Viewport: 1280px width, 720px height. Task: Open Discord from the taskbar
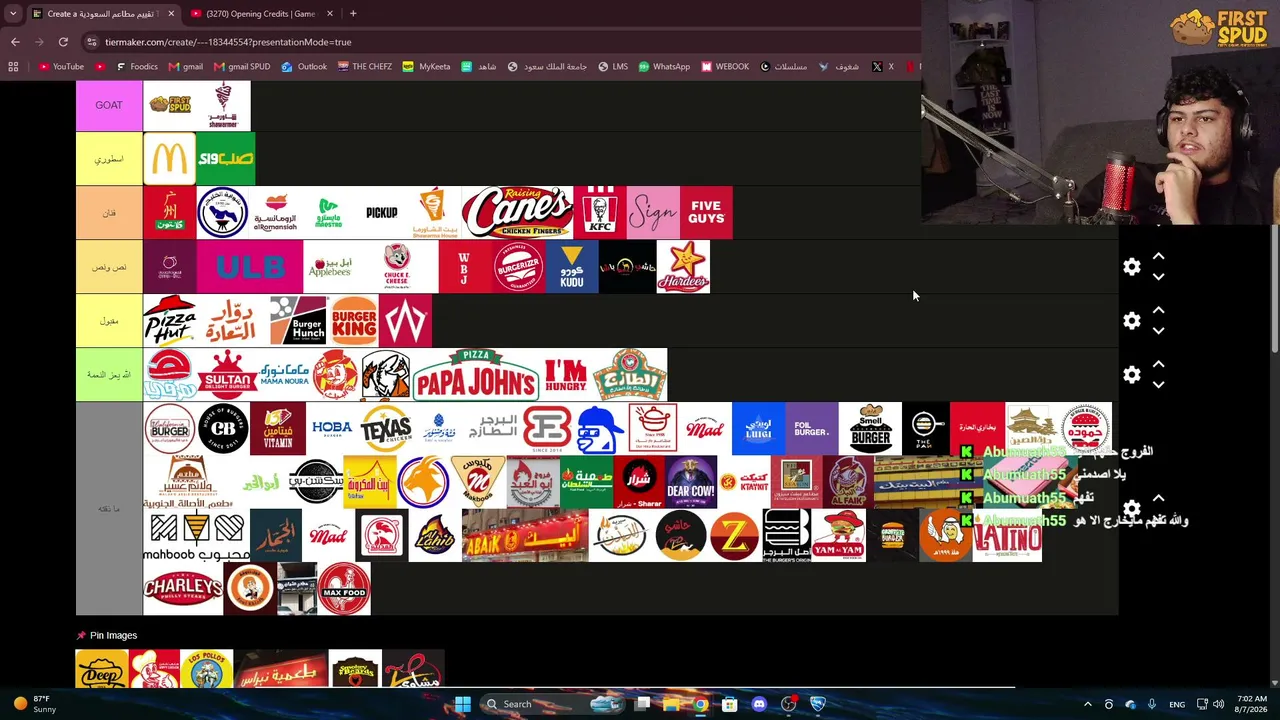click(759, 704)
